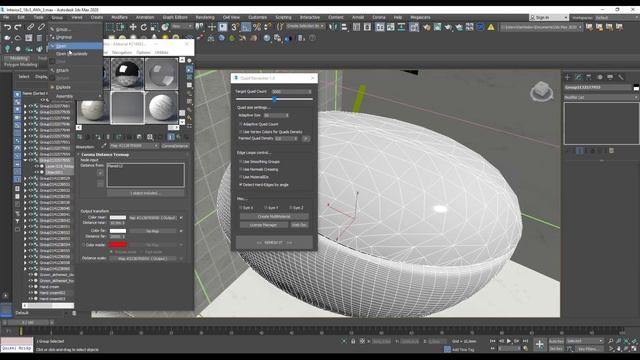
Task: Open the Material Editor teapot icon
Action: pos(427,27)
